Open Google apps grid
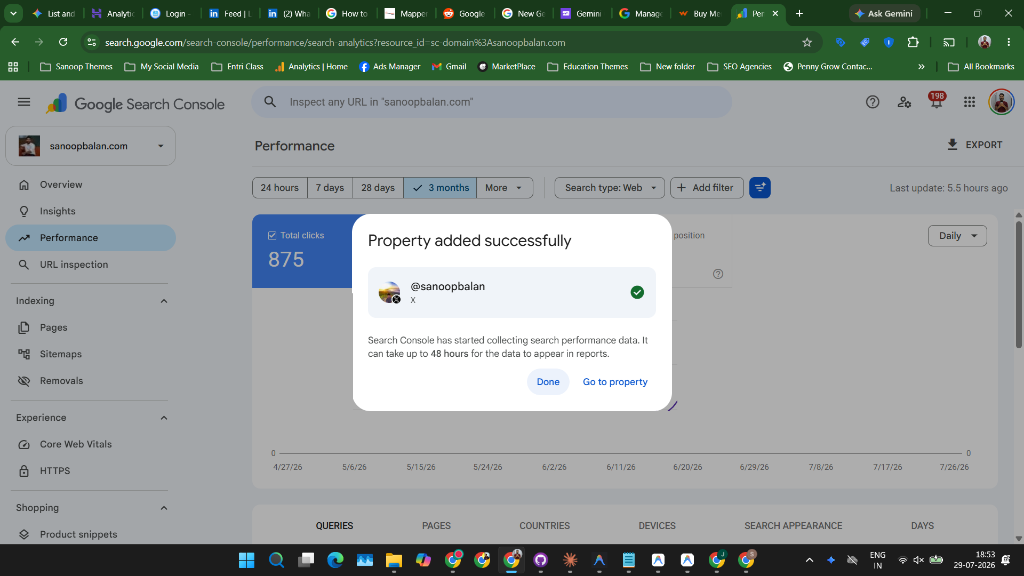Screen dimensions: 1024x576 click(x=969, y=102)
